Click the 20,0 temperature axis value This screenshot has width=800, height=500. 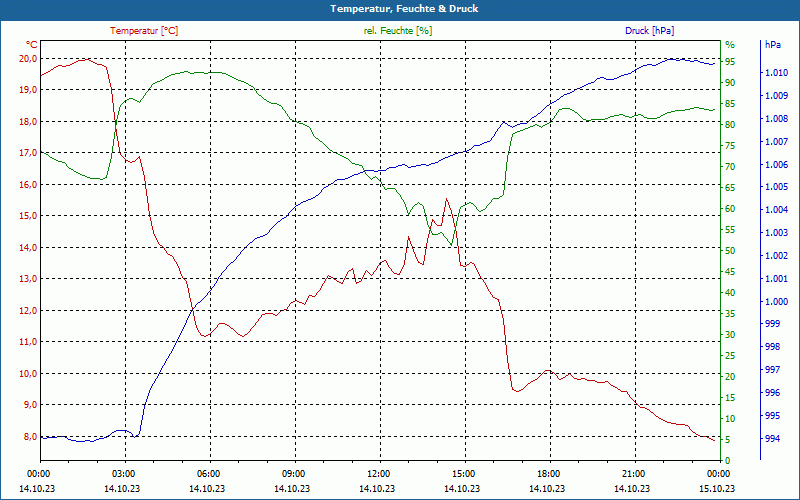[x=29, y=59]
